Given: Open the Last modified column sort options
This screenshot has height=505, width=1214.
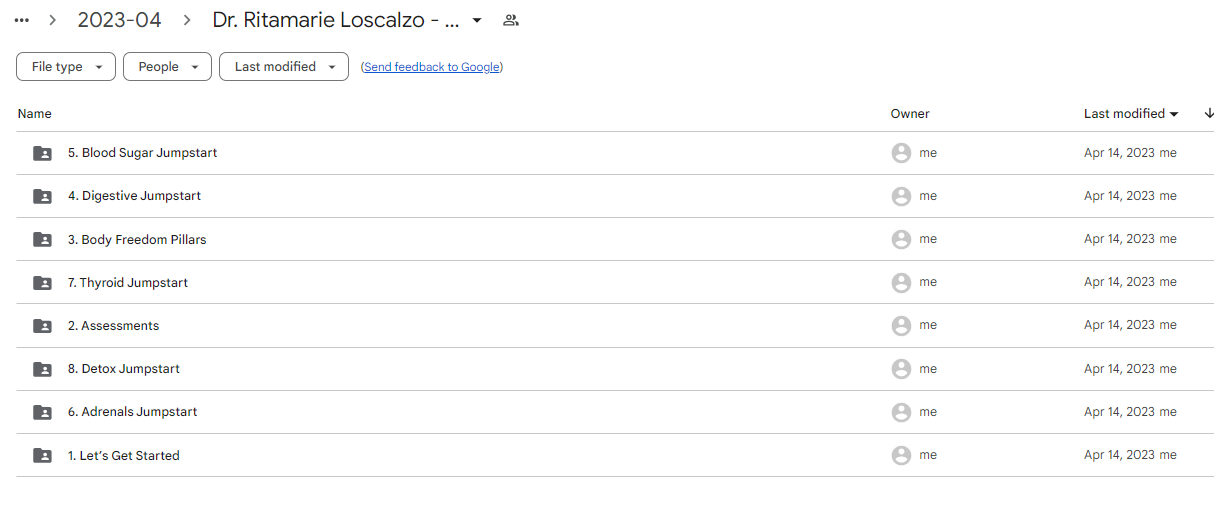Looking at the screenshot, I should (1131, 114).
